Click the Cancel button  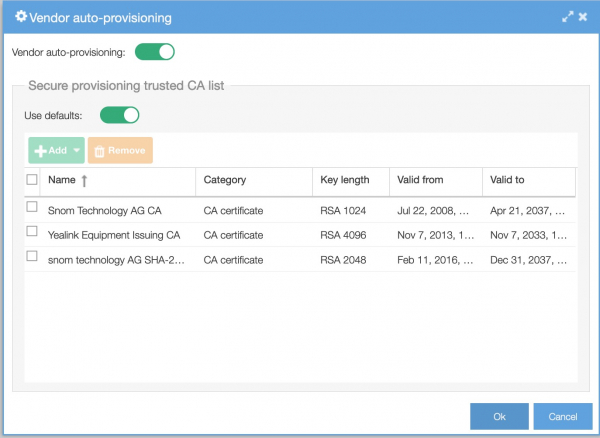pyautogui.click(x=563, y=416)
